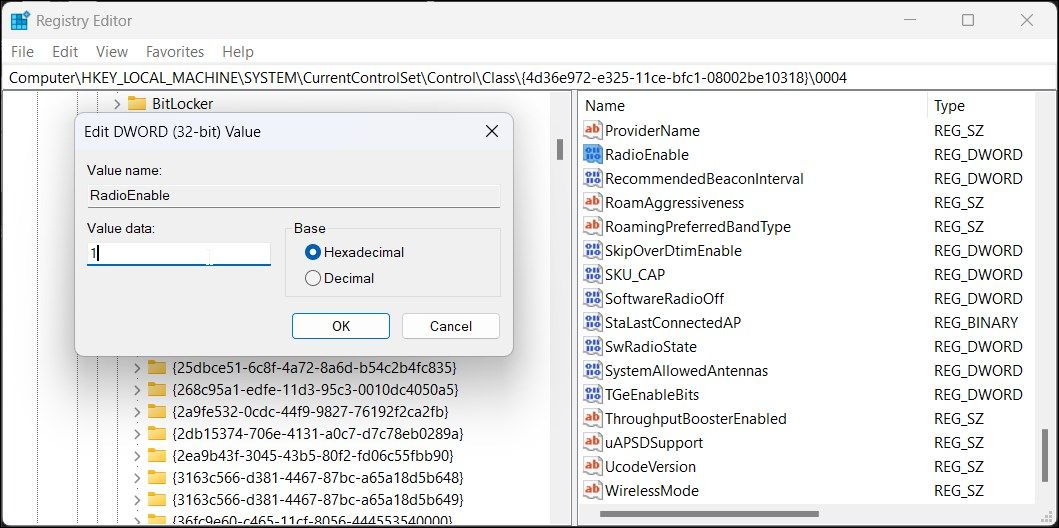
Task: Cancel the Edit DWORD dialog
Action: pyautogui.click(x=450, y=326)
